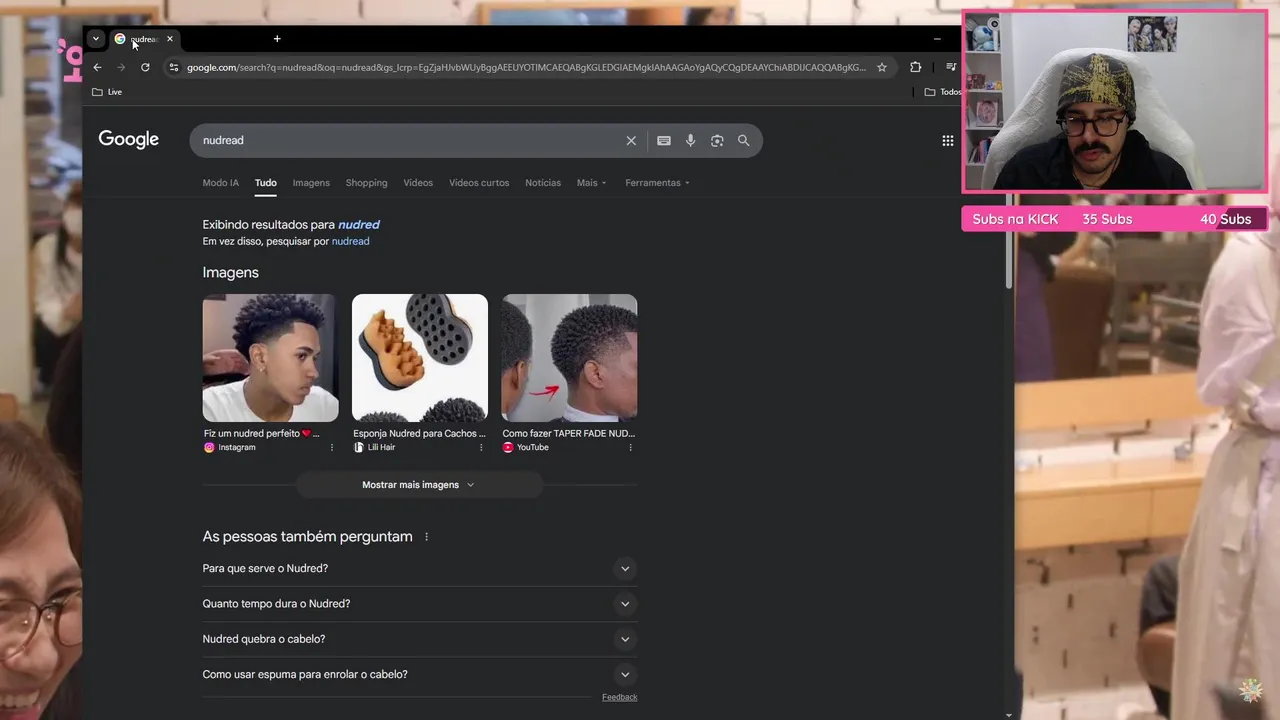The width and height of the screenshot is (1280, 720).
Task: Open the on-screen keyboard input tool
Action: pyautogui.click(x=663, y=141)
